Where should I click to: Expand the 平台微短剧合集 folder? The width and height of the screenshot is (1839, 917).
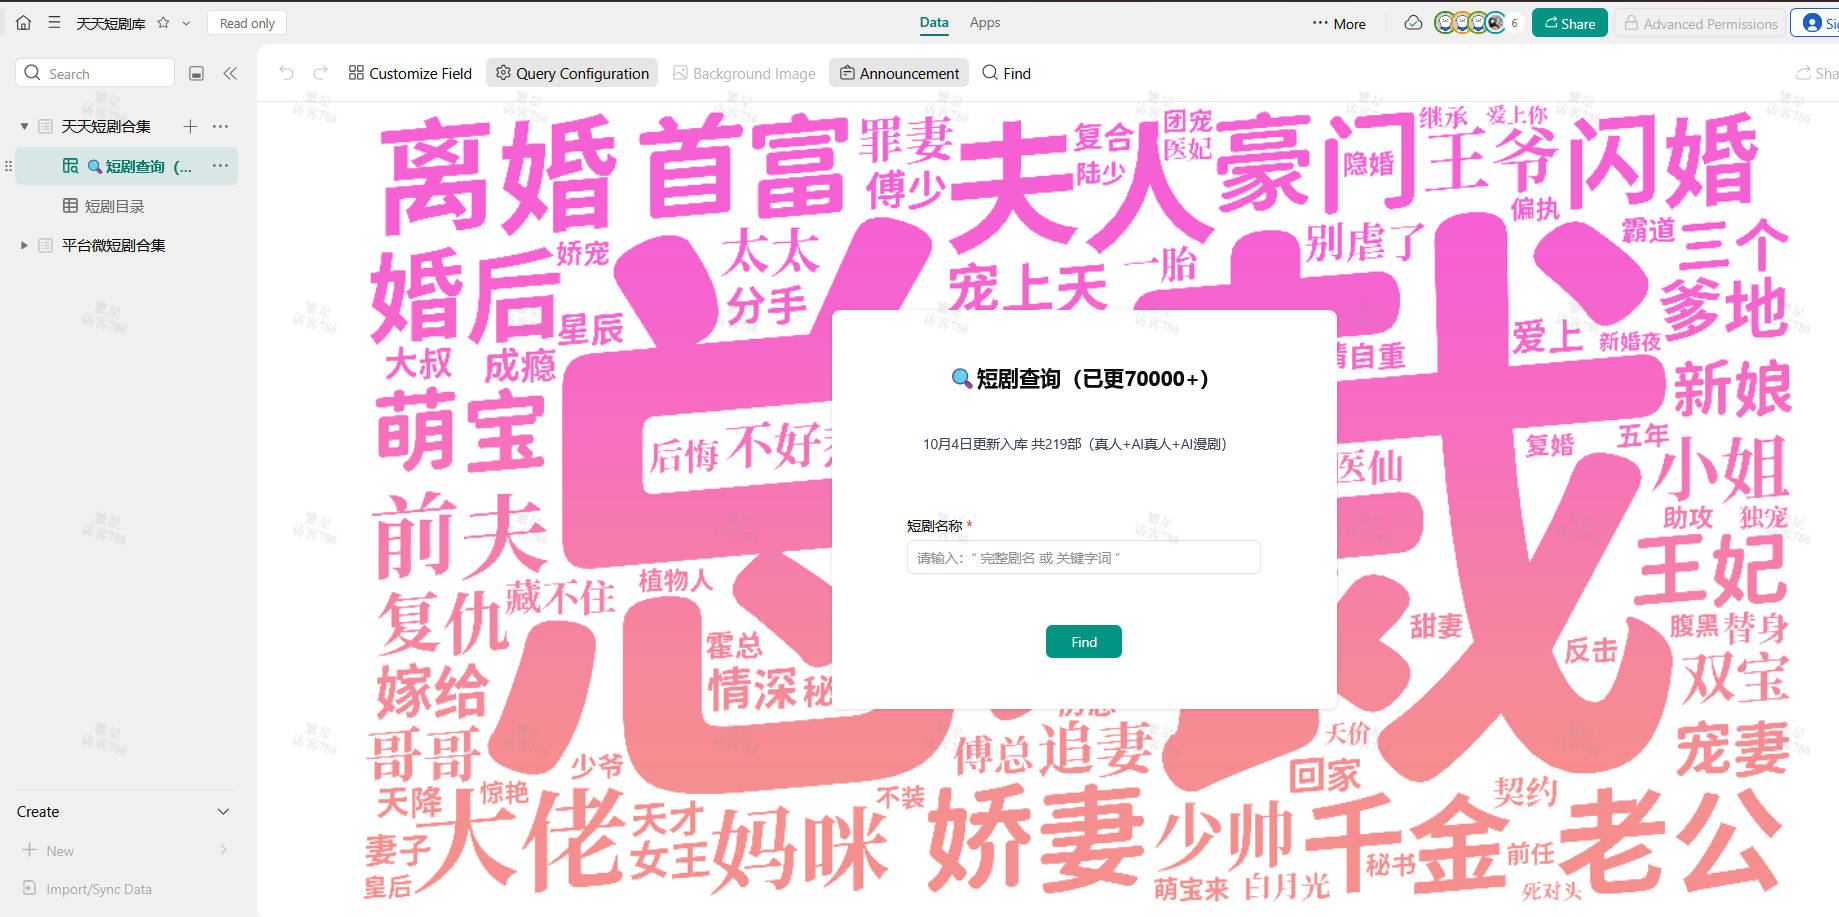[x=24, y=245]
